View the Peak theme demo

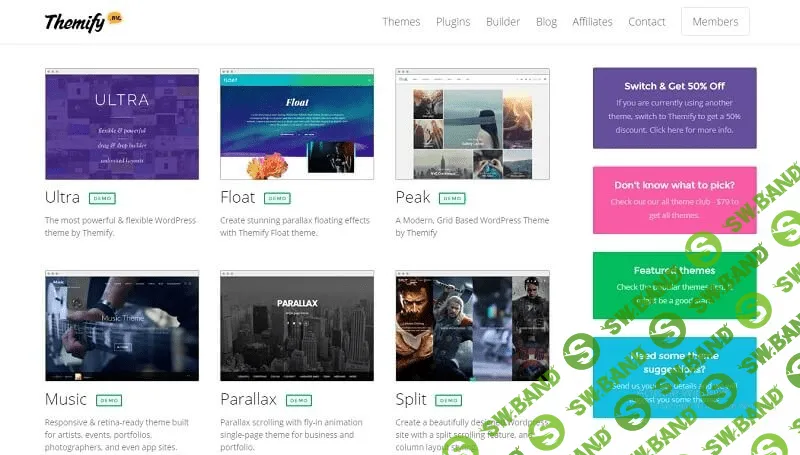click(x=452, y=198)
